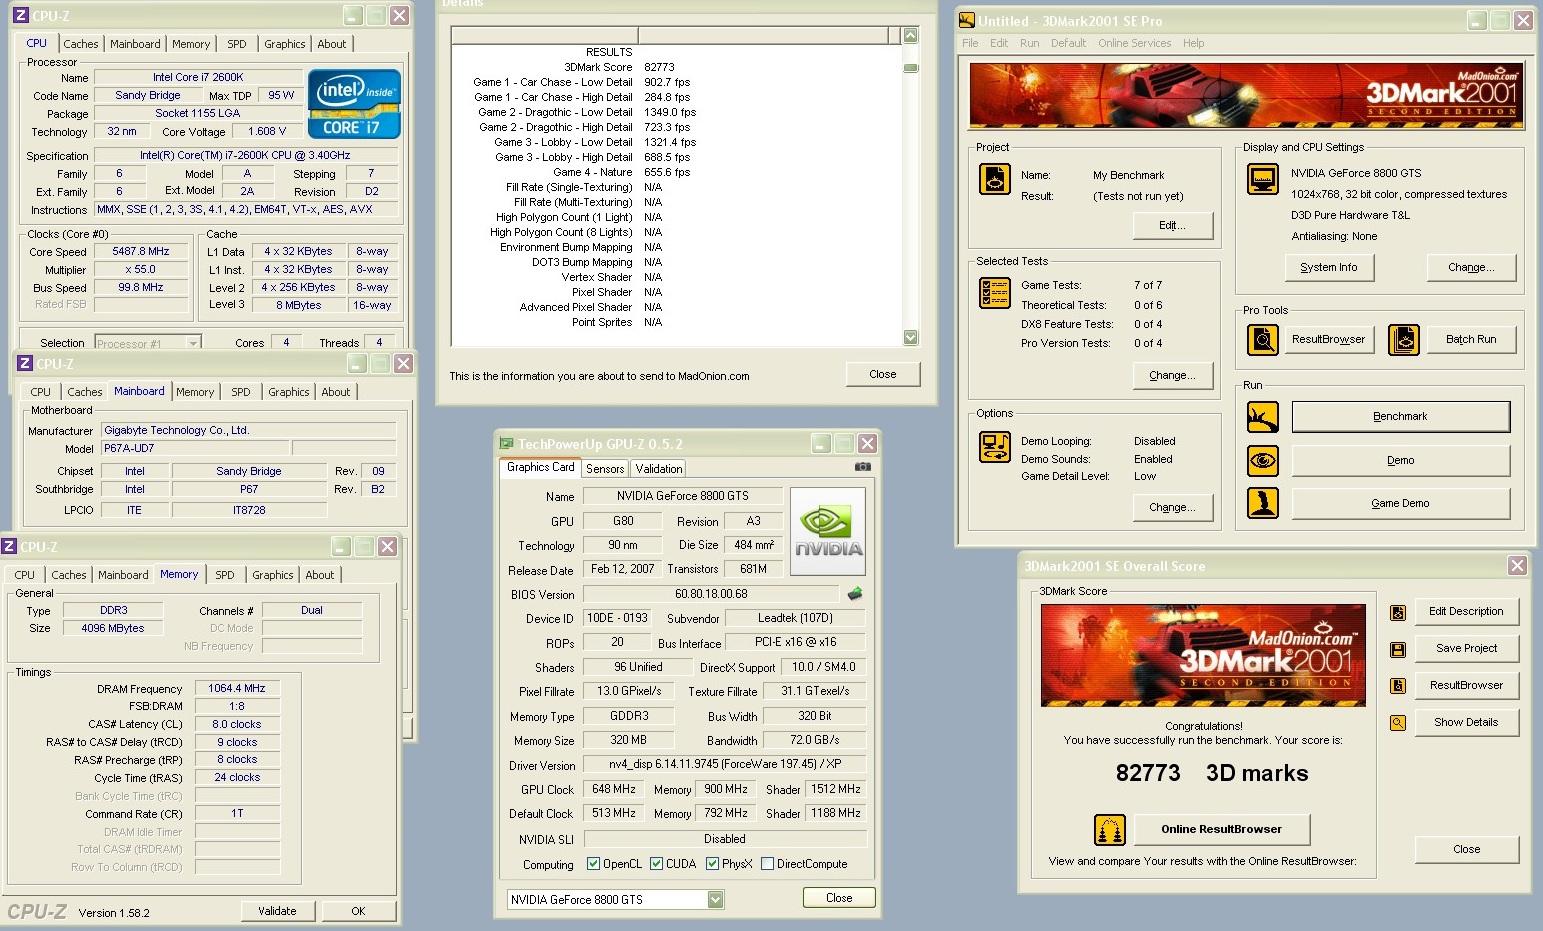Click the 3DMark2001 title bar application icon

pyautogui.click(x=966, y=20)
